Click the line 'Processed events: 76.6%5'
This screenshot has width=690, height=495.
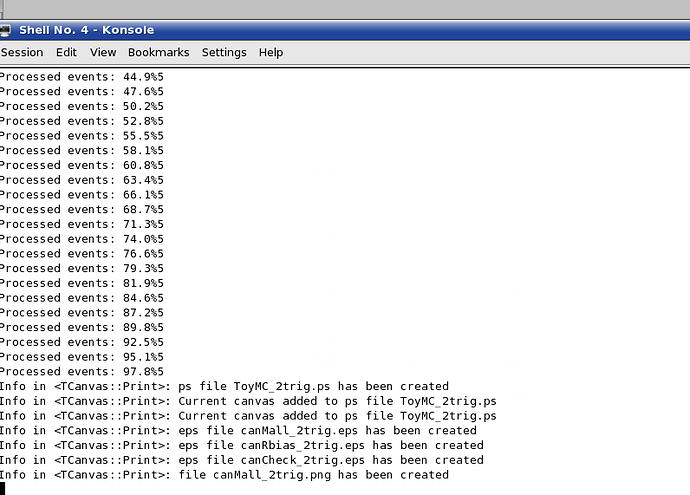pos(82,253)
